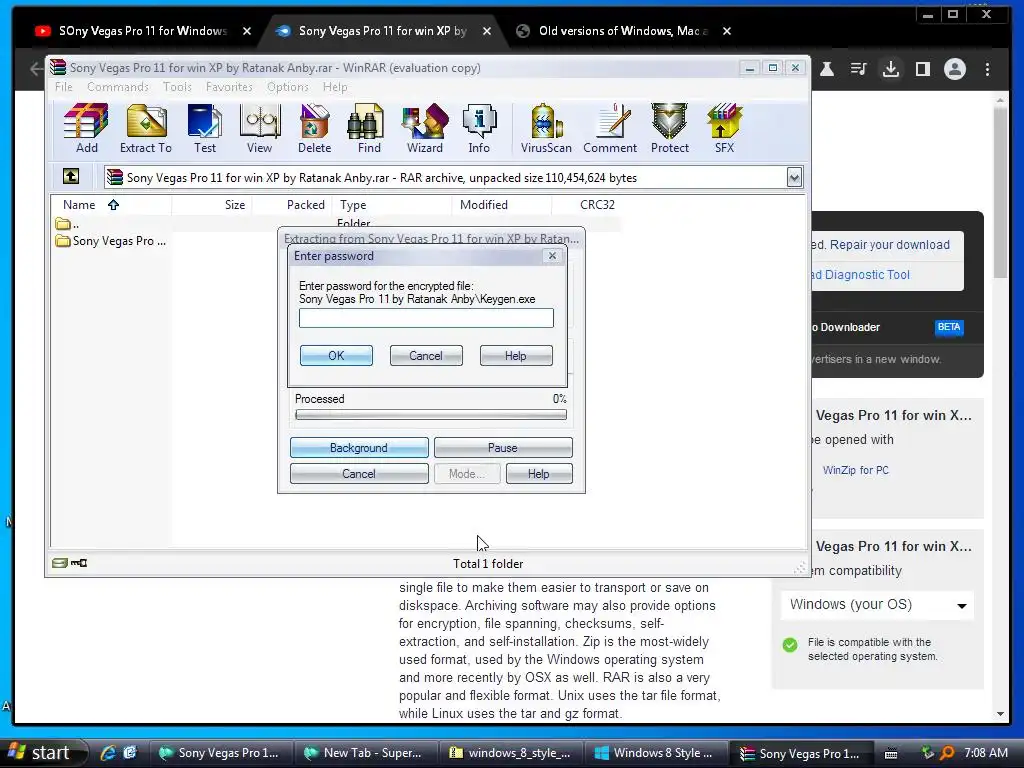Click OK in Enter password dialog

point(336,355)
